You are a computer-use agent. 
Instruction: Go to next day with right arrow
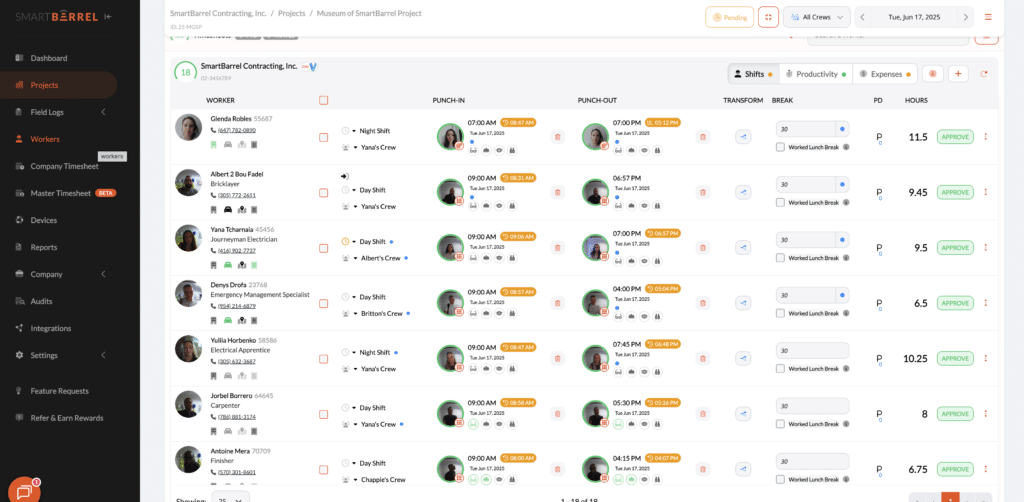pyautogui.click(x=965, y=17)
